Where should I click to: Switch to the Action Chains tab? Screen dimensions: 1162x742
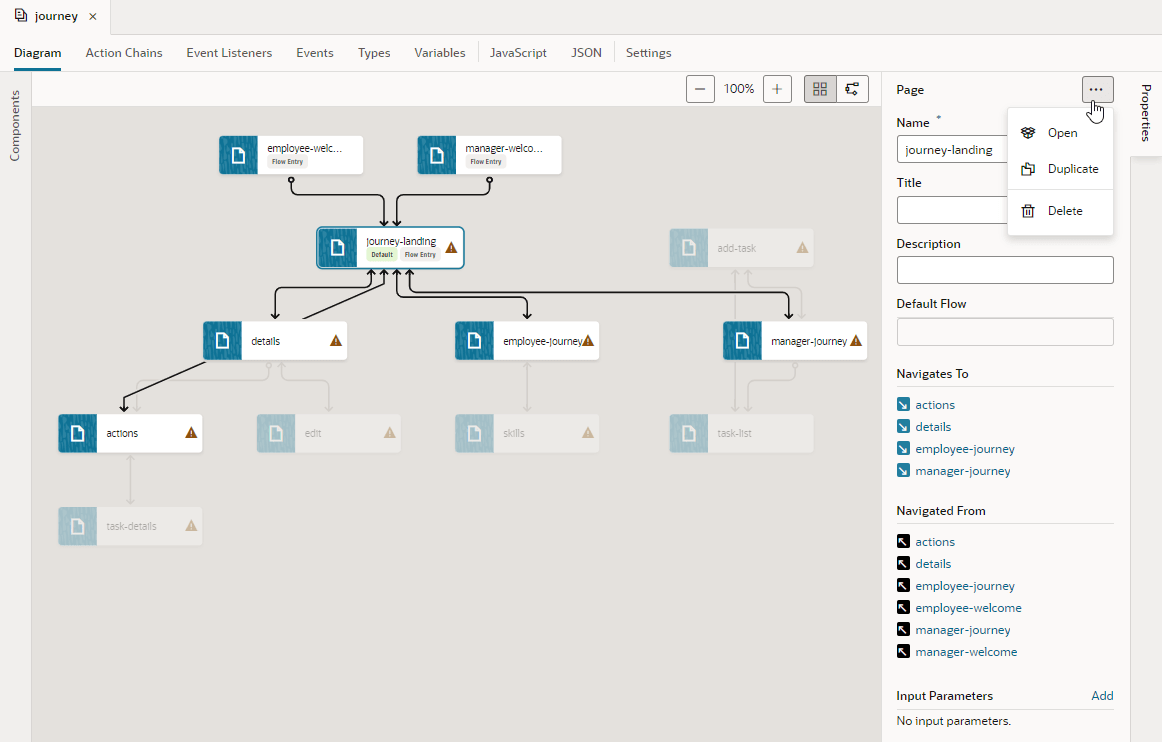coord(123,52)
